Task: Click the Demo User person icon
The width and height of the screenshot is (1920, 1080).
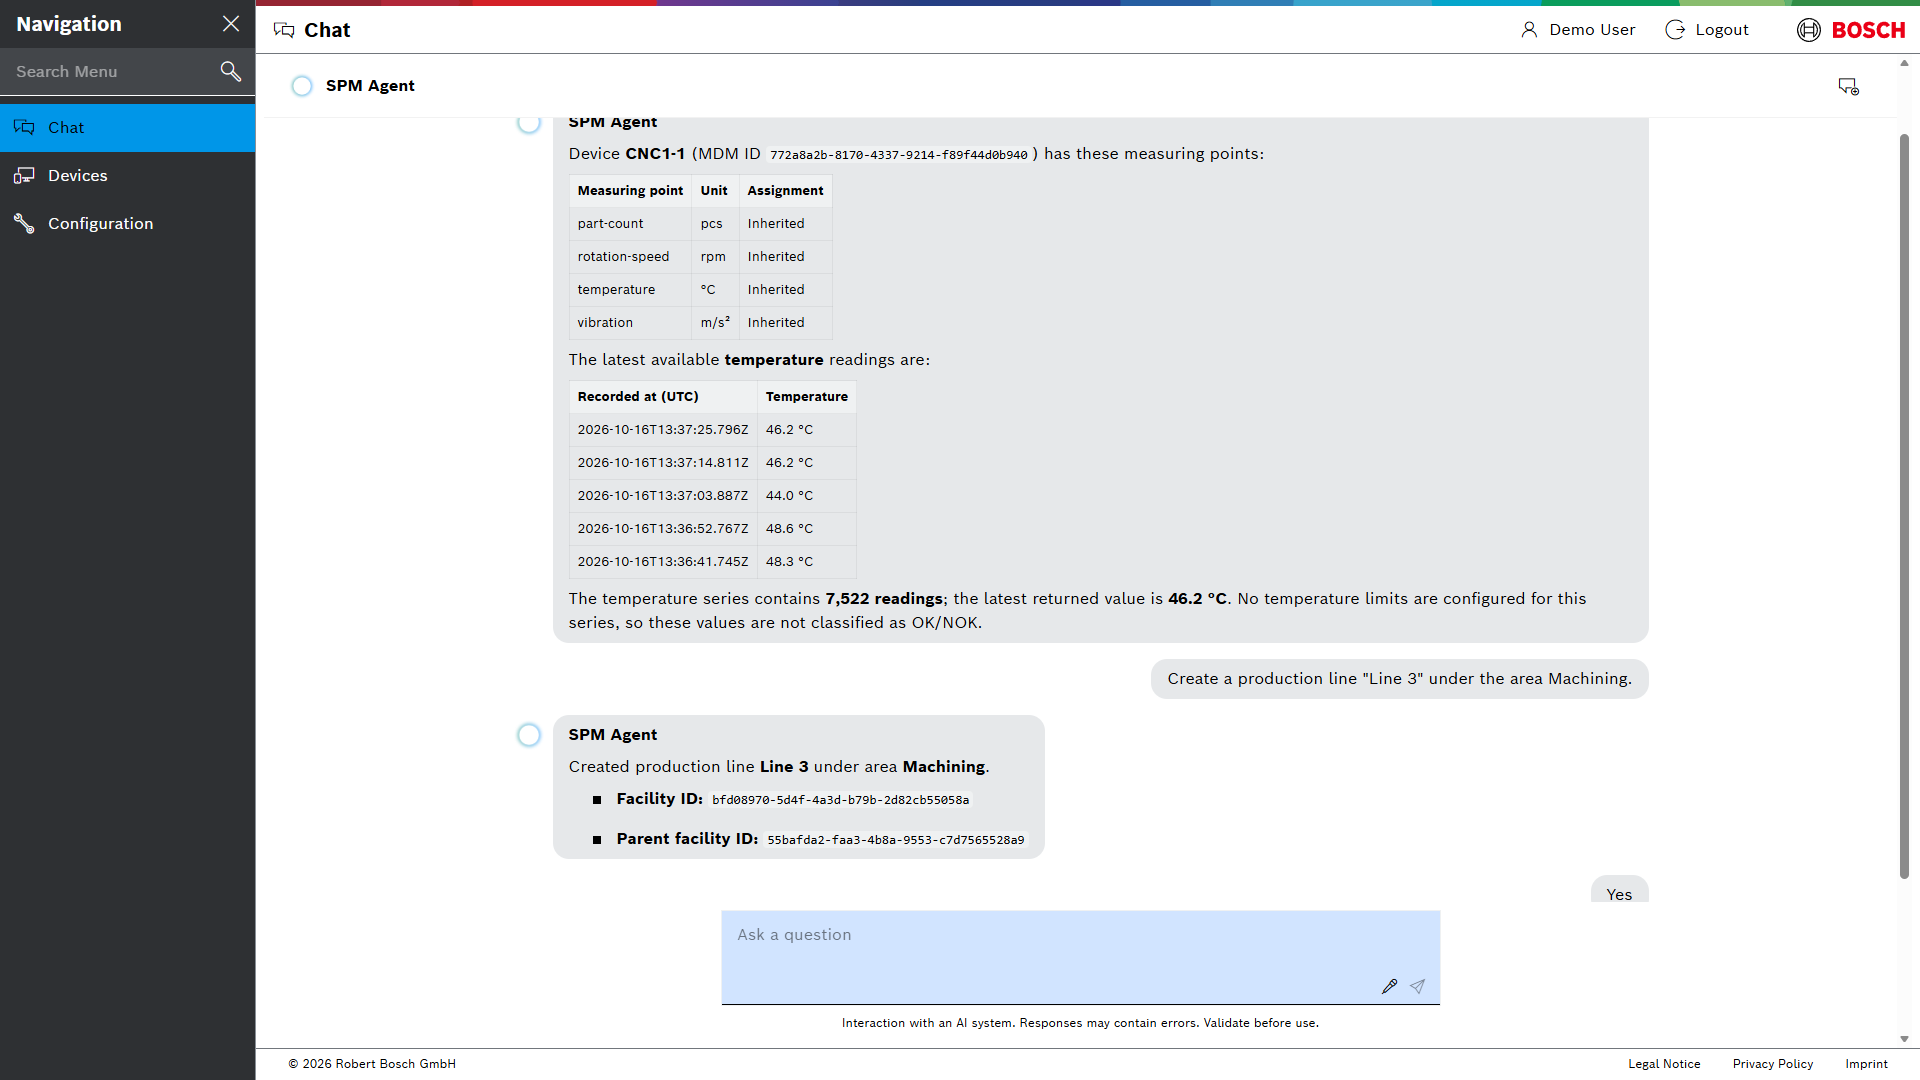Action: 1529,30
